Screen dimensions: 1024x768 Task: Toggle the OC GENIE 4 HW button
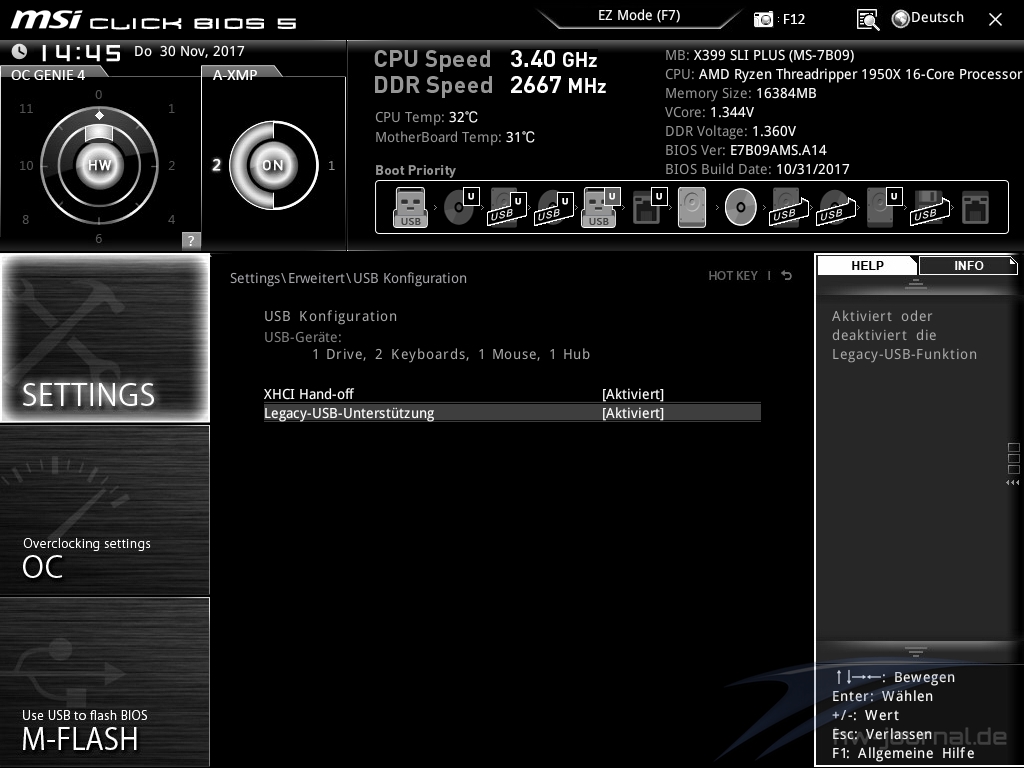tap(99, 165)
